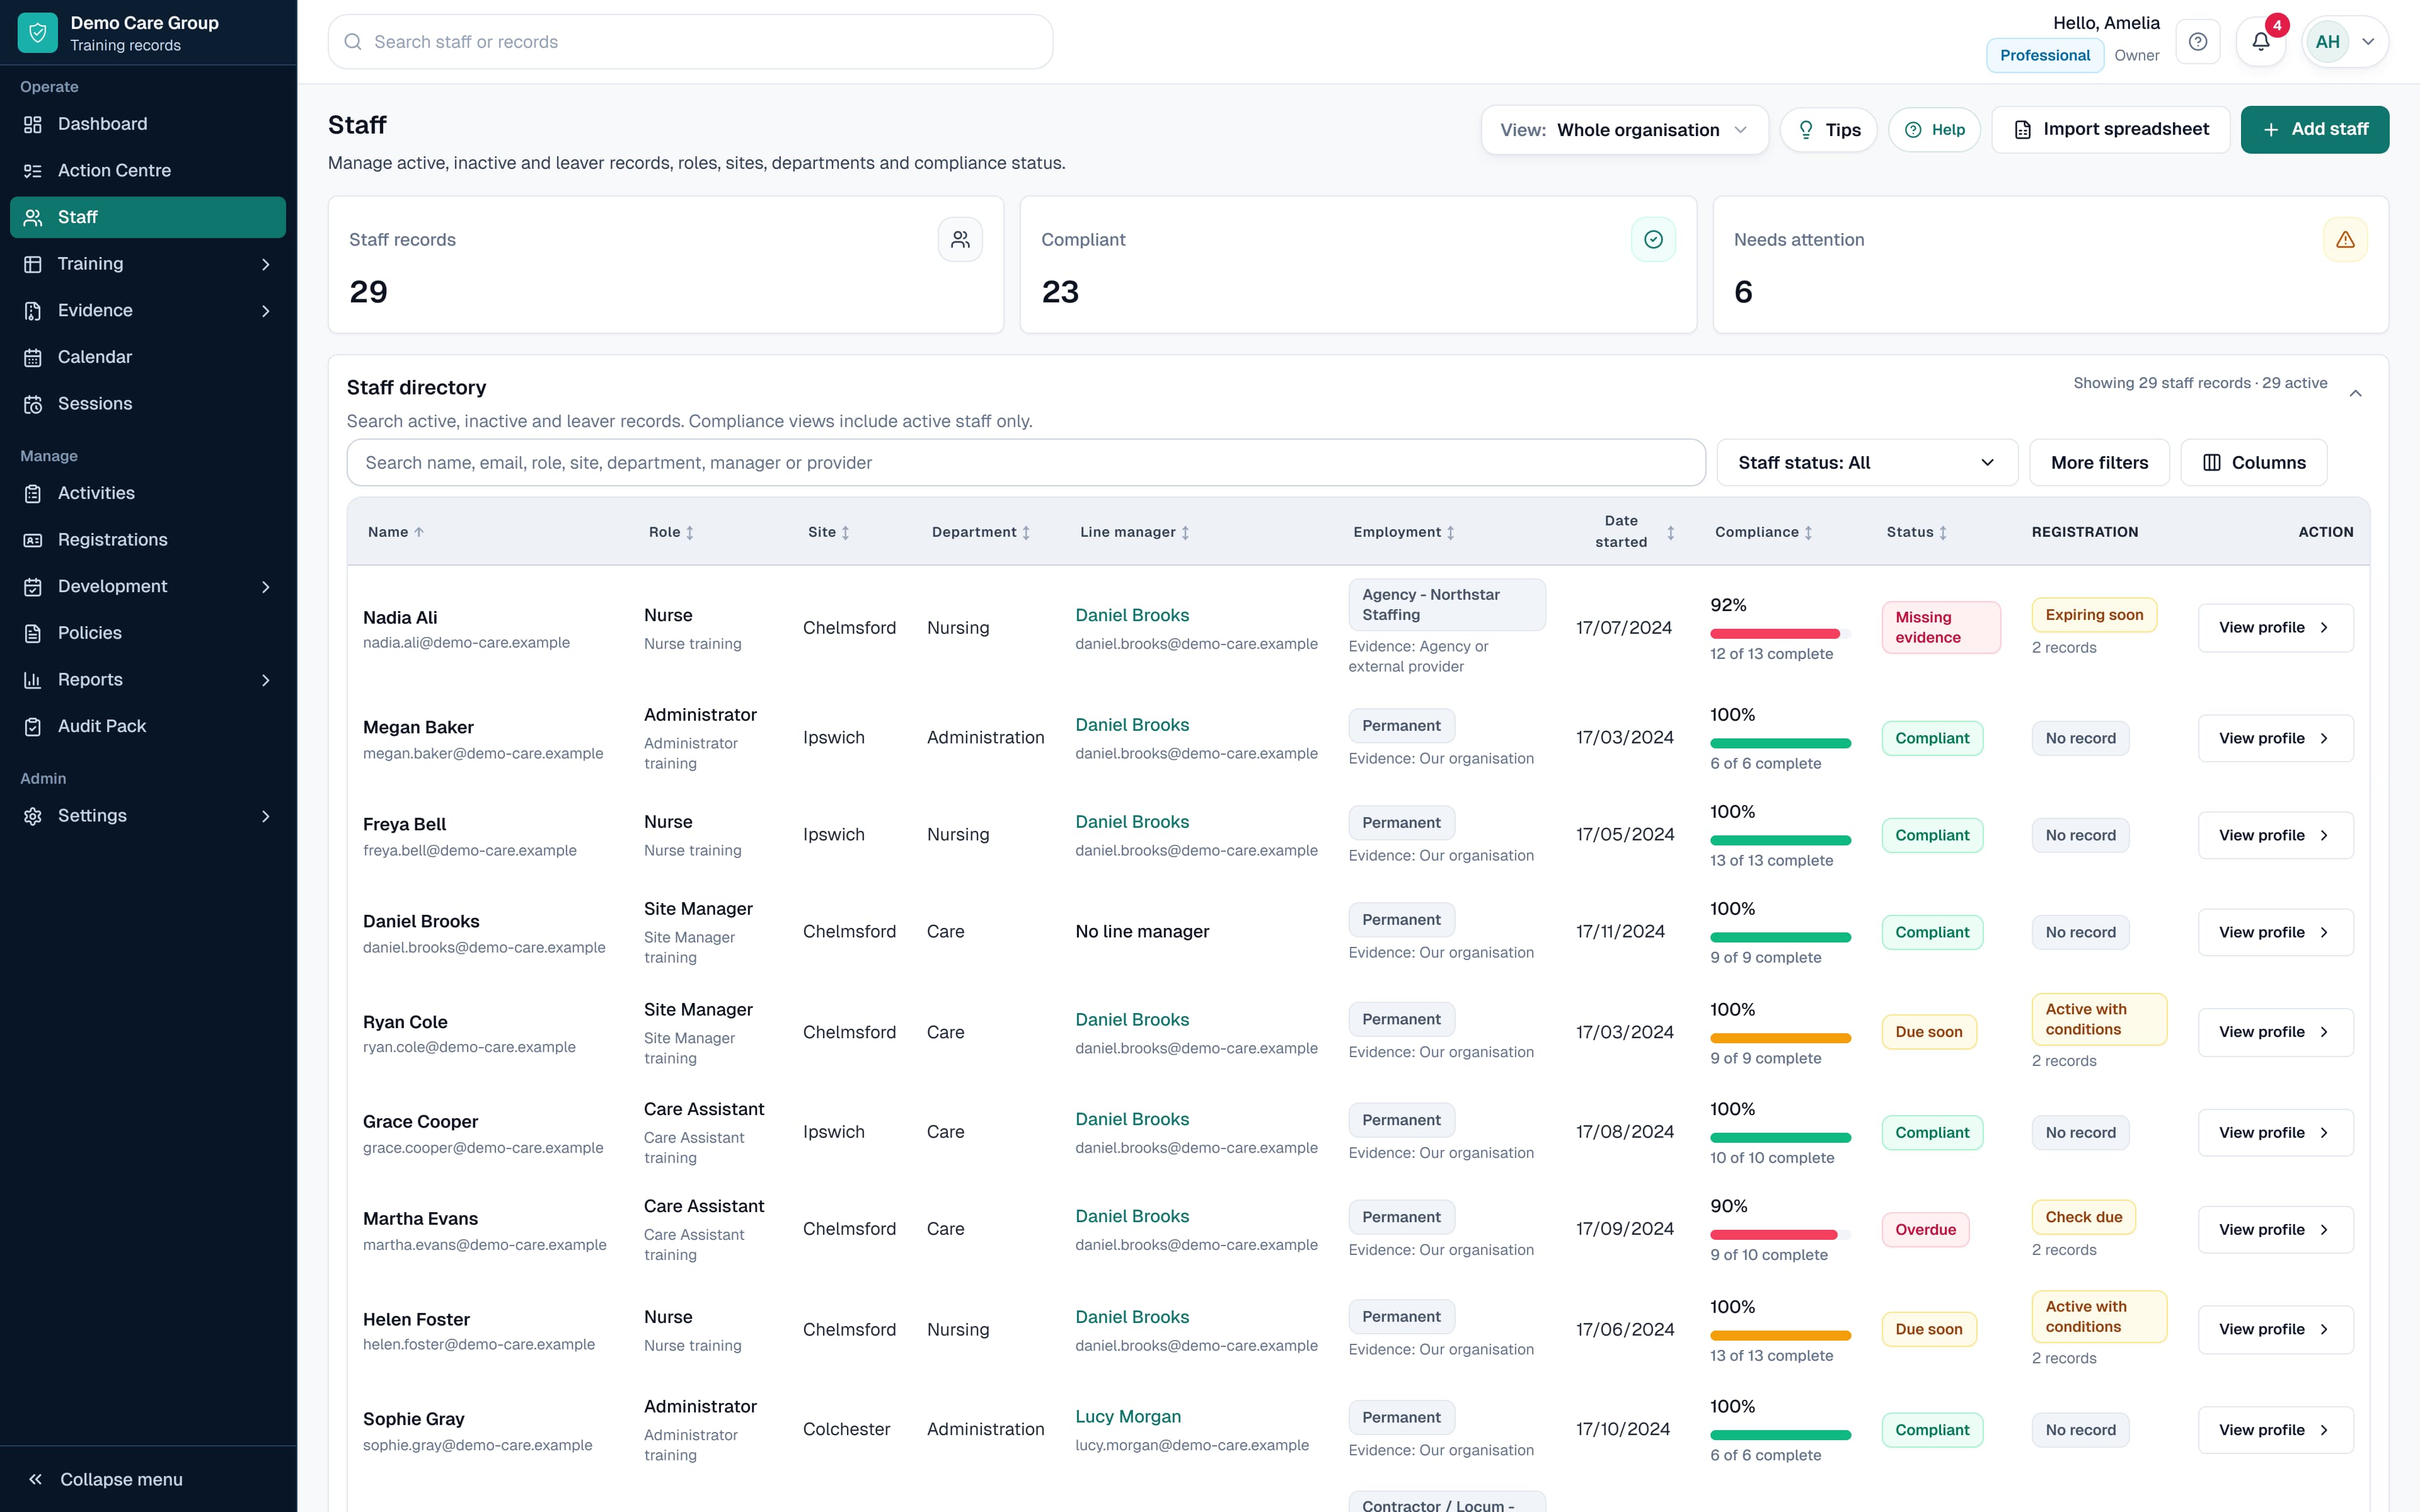Click the Sessions clock-calendar icon

click(x=33, y=404)
